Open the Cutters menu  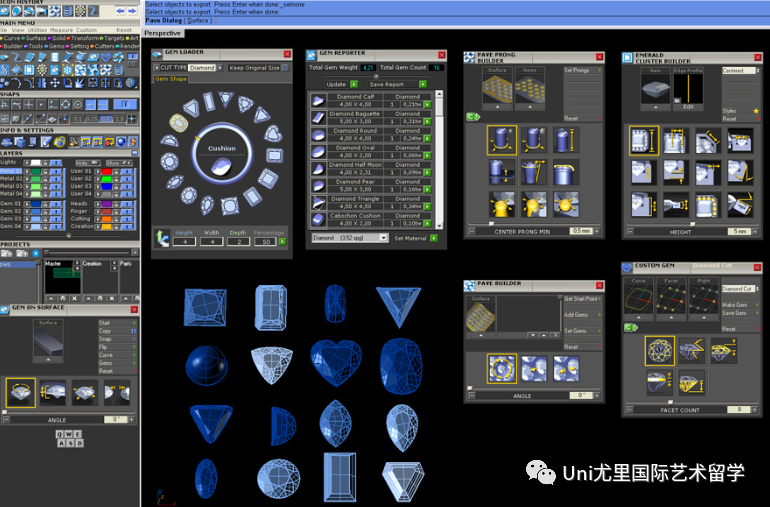click(x=104, y=46)
